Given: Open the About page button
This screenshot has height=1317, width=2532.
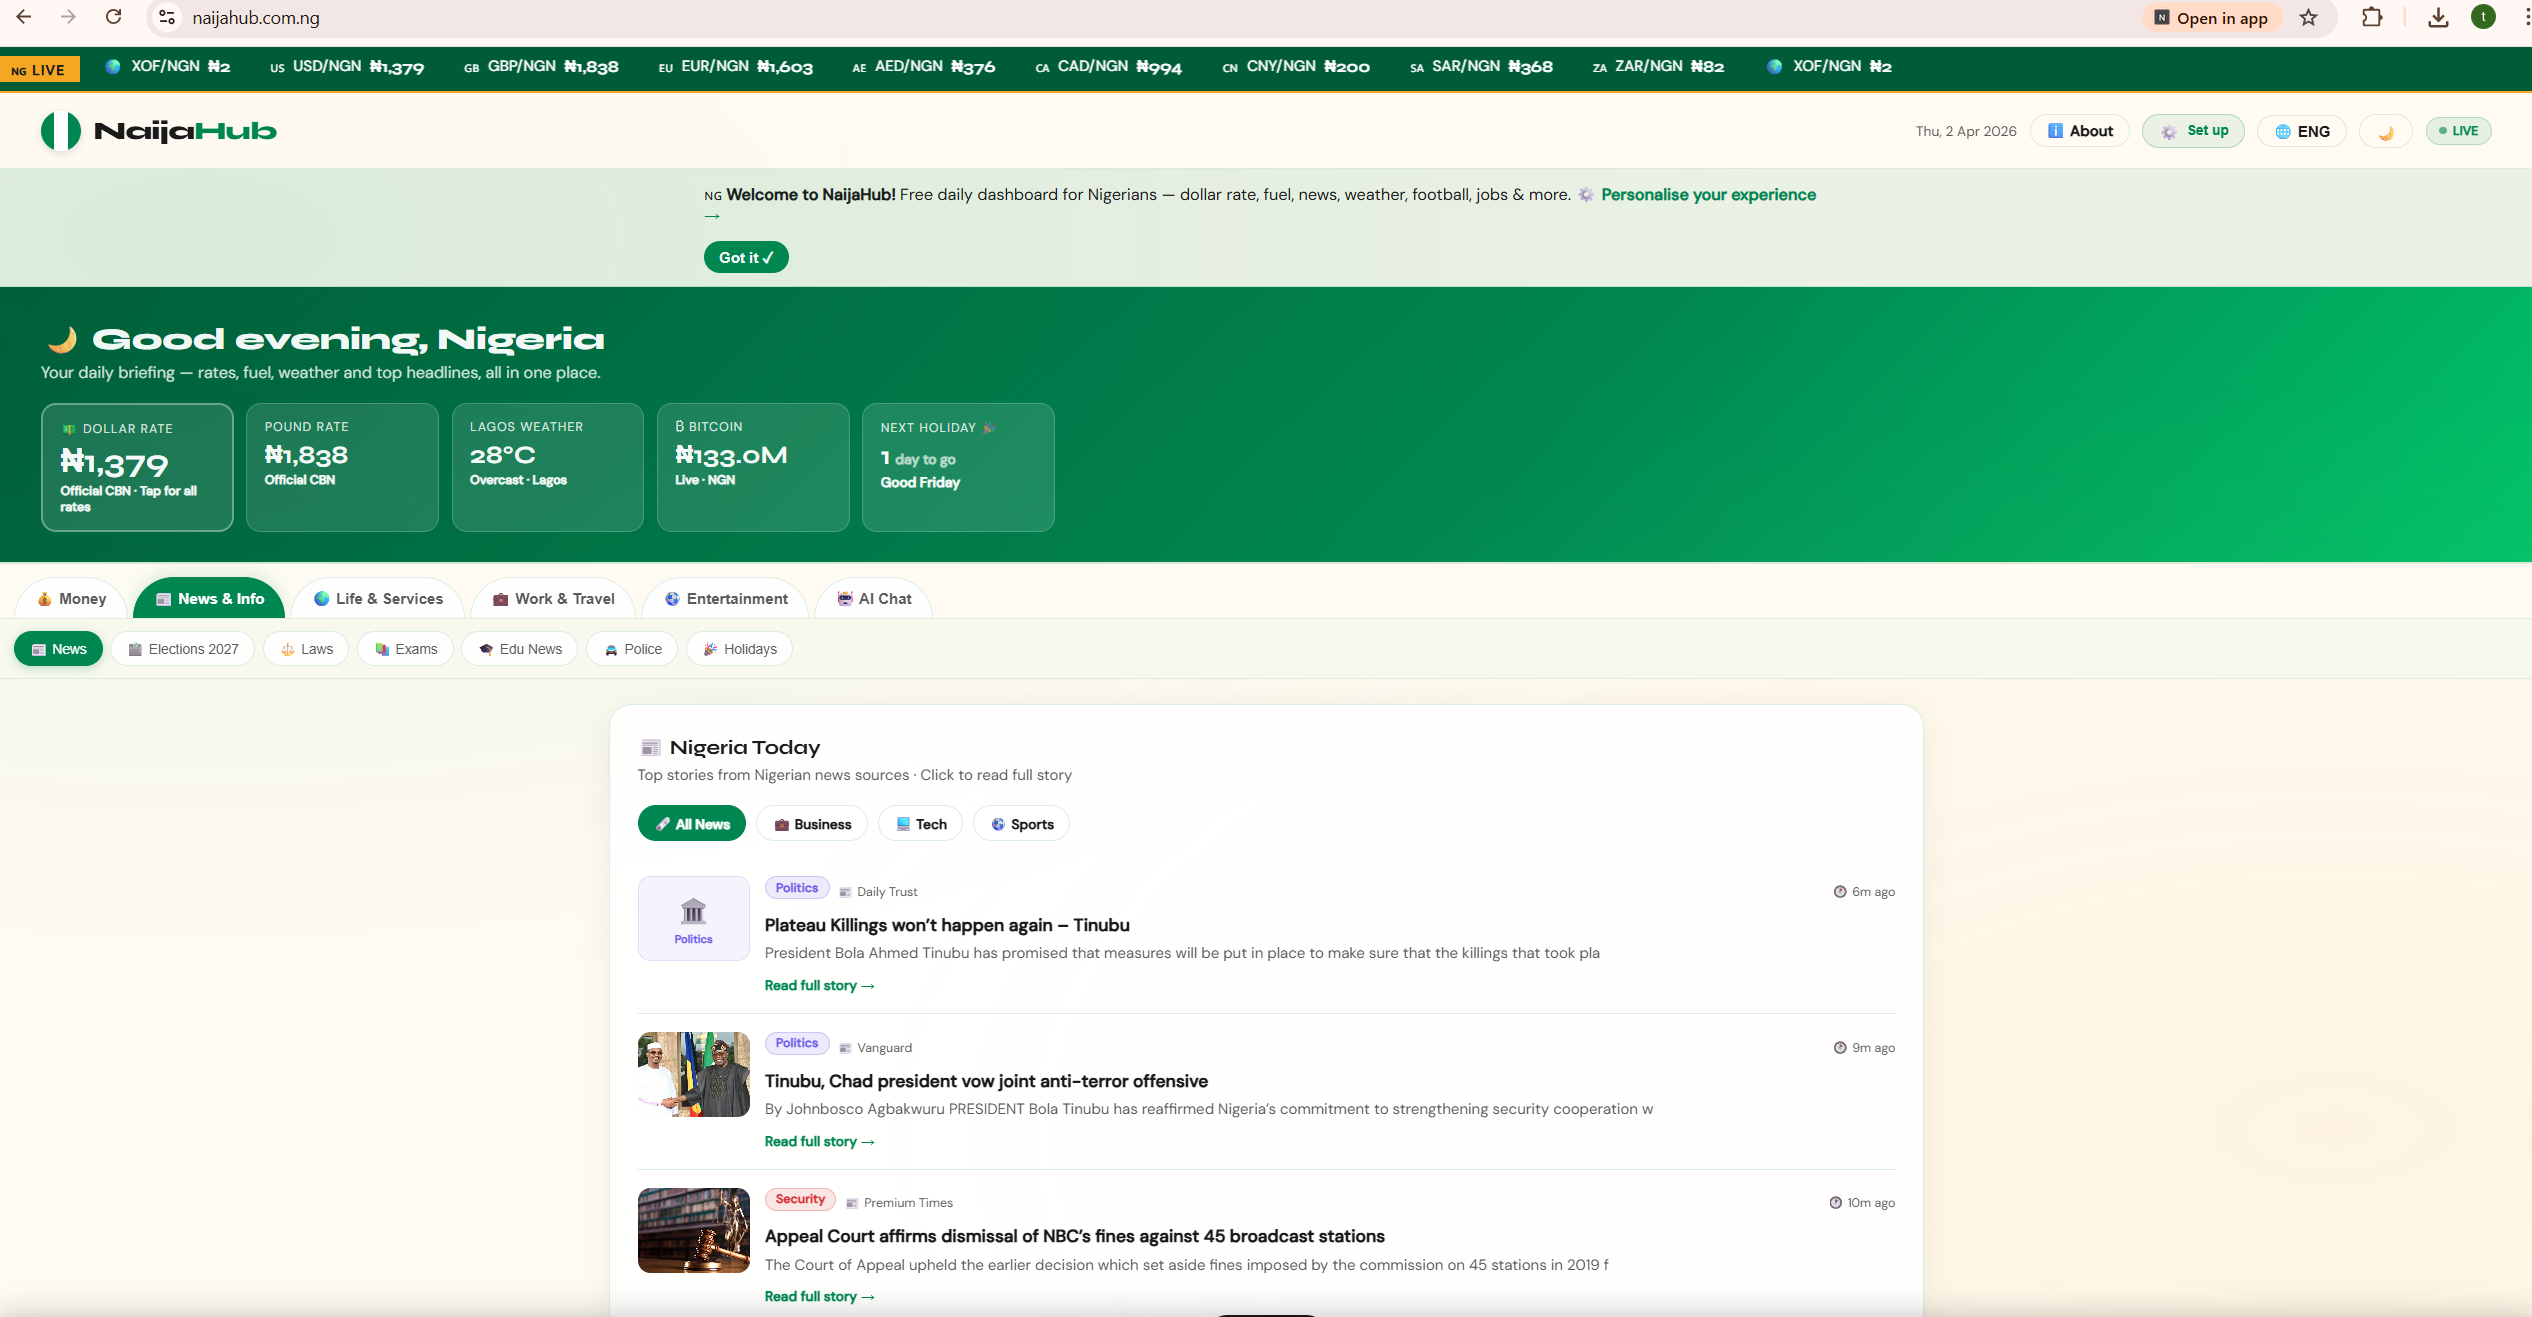Looking at the screenshot, I should 2080,131.
